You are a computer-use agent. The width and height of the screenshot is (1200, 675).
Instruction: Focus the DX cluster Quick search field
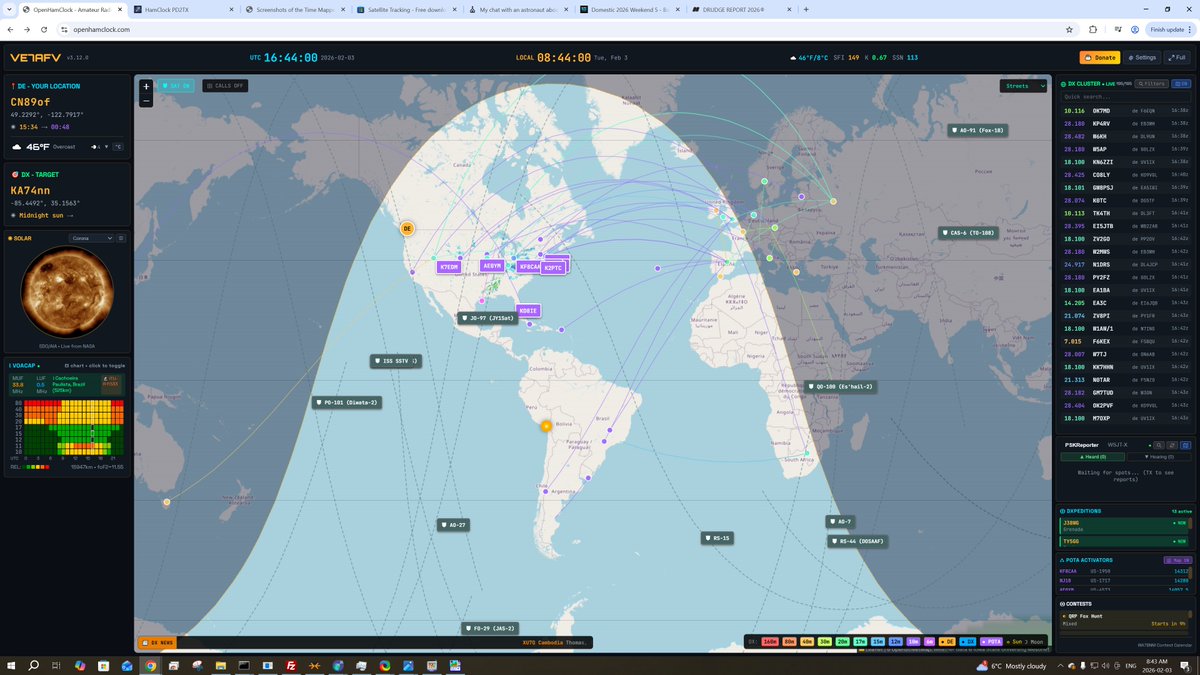(x=1125, y=97)
